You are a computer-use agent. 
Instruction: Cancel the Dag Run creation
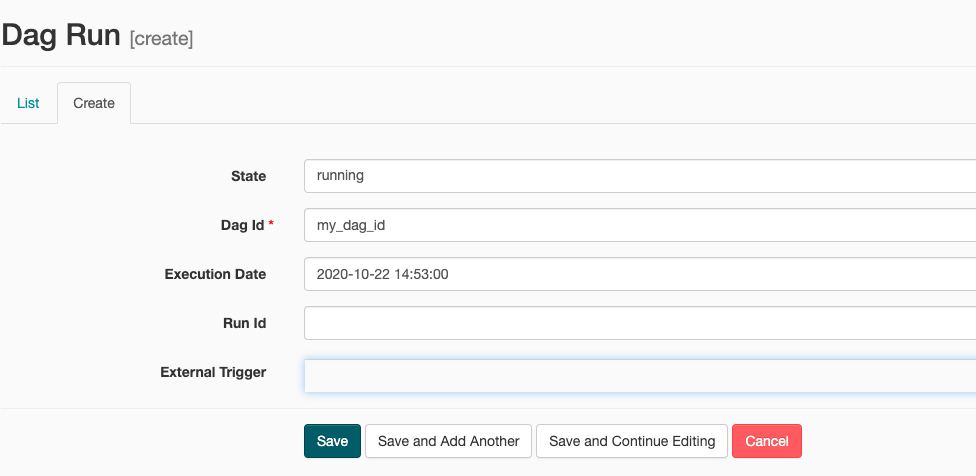[767, 441]
